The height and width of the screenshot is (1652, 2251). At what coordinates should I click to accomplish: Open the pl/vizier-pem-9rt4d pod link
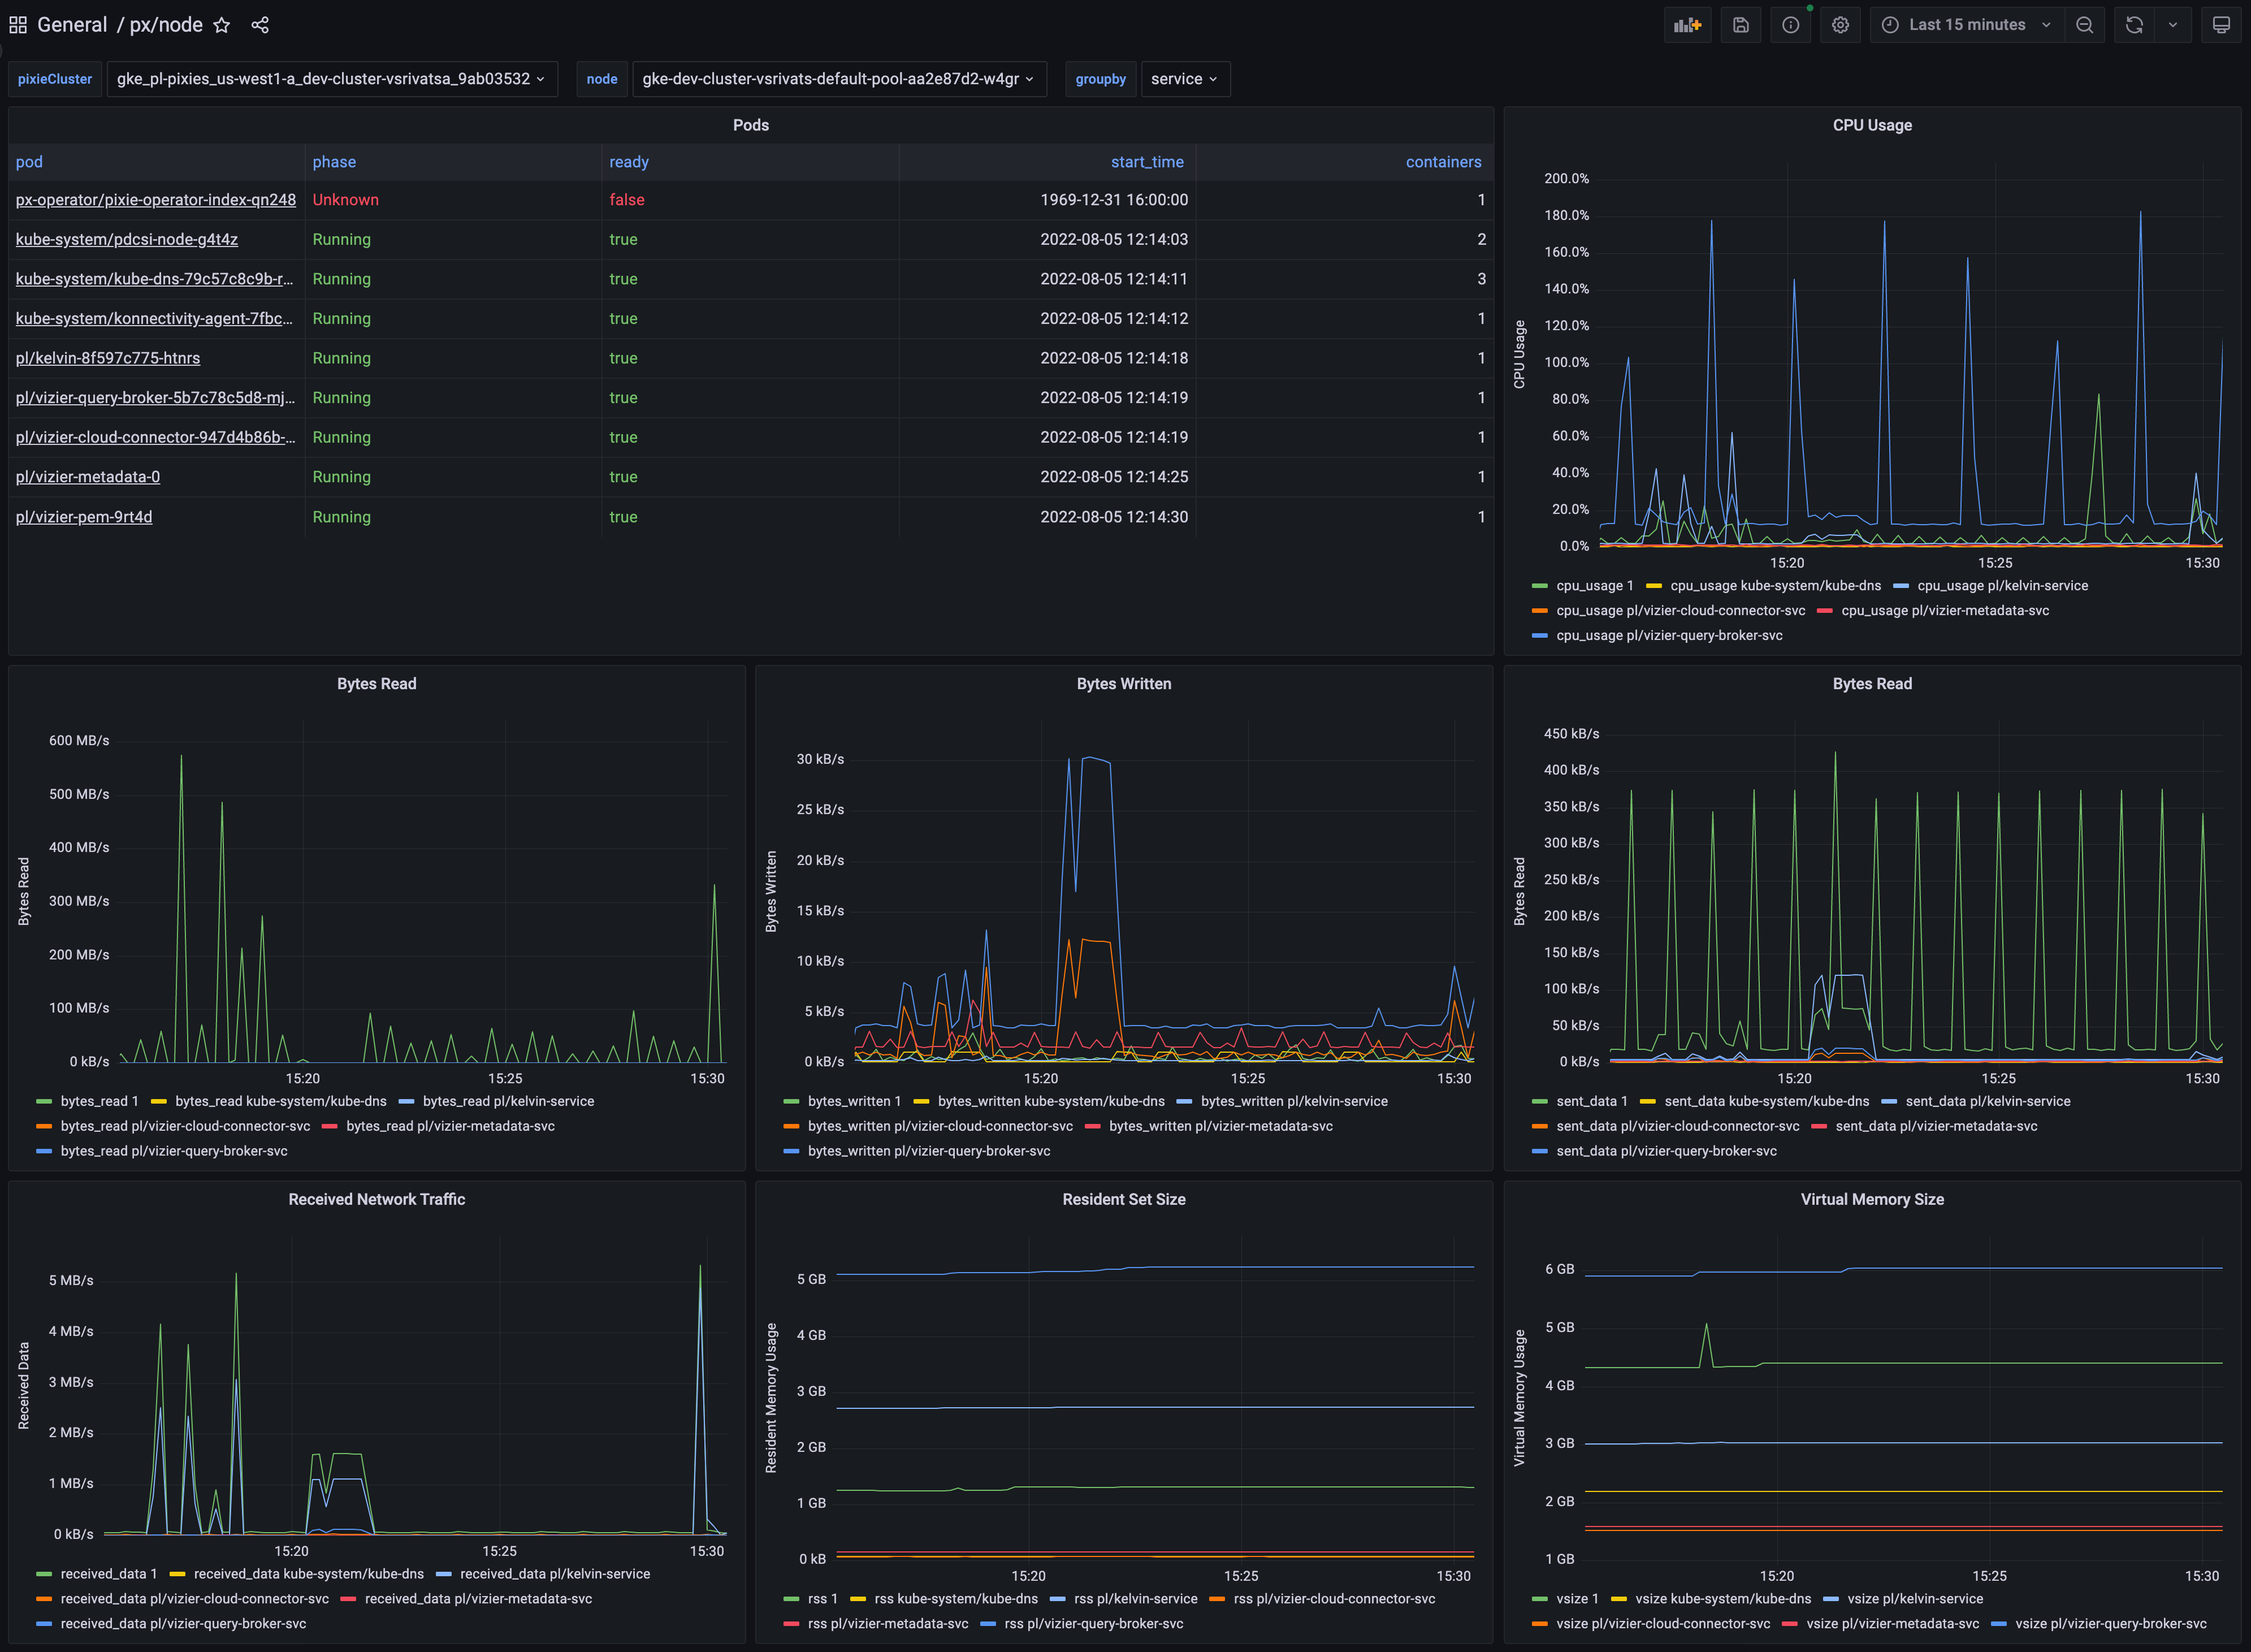point(84,517)
